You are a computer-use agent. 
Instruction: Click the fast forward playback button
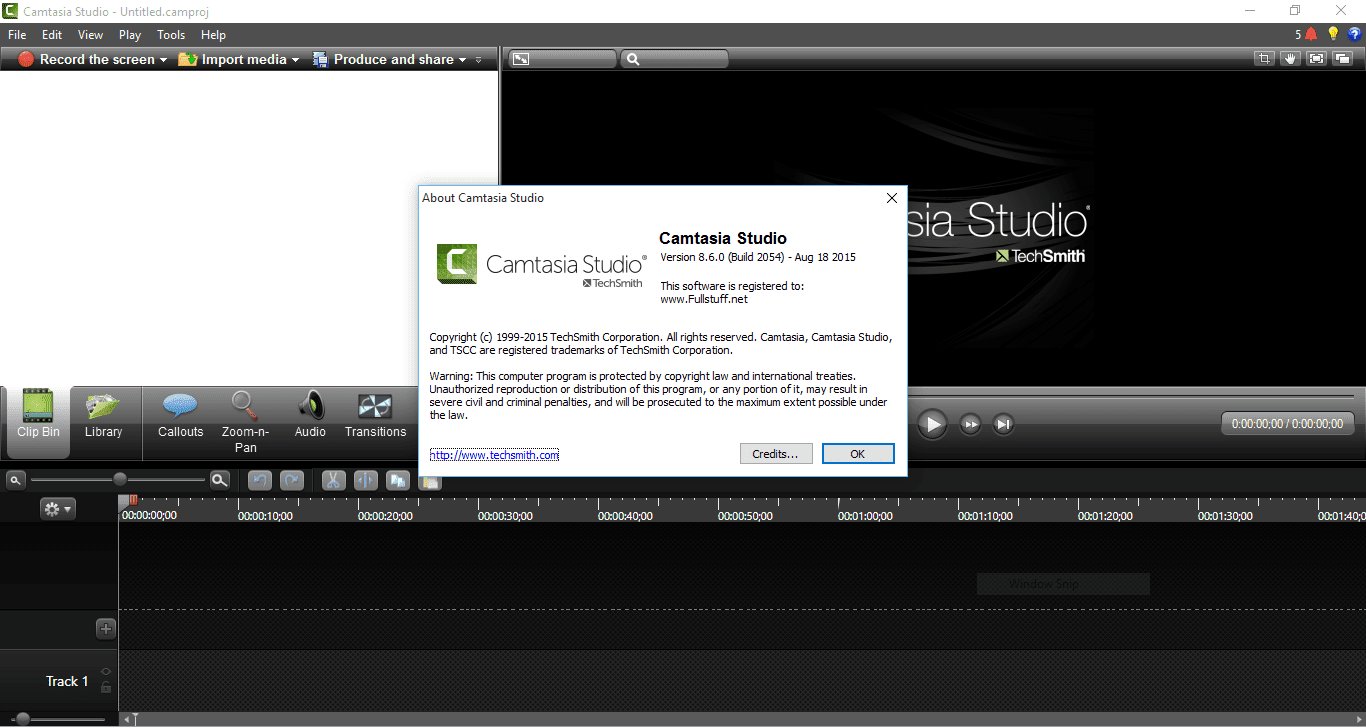click(970, 424)
